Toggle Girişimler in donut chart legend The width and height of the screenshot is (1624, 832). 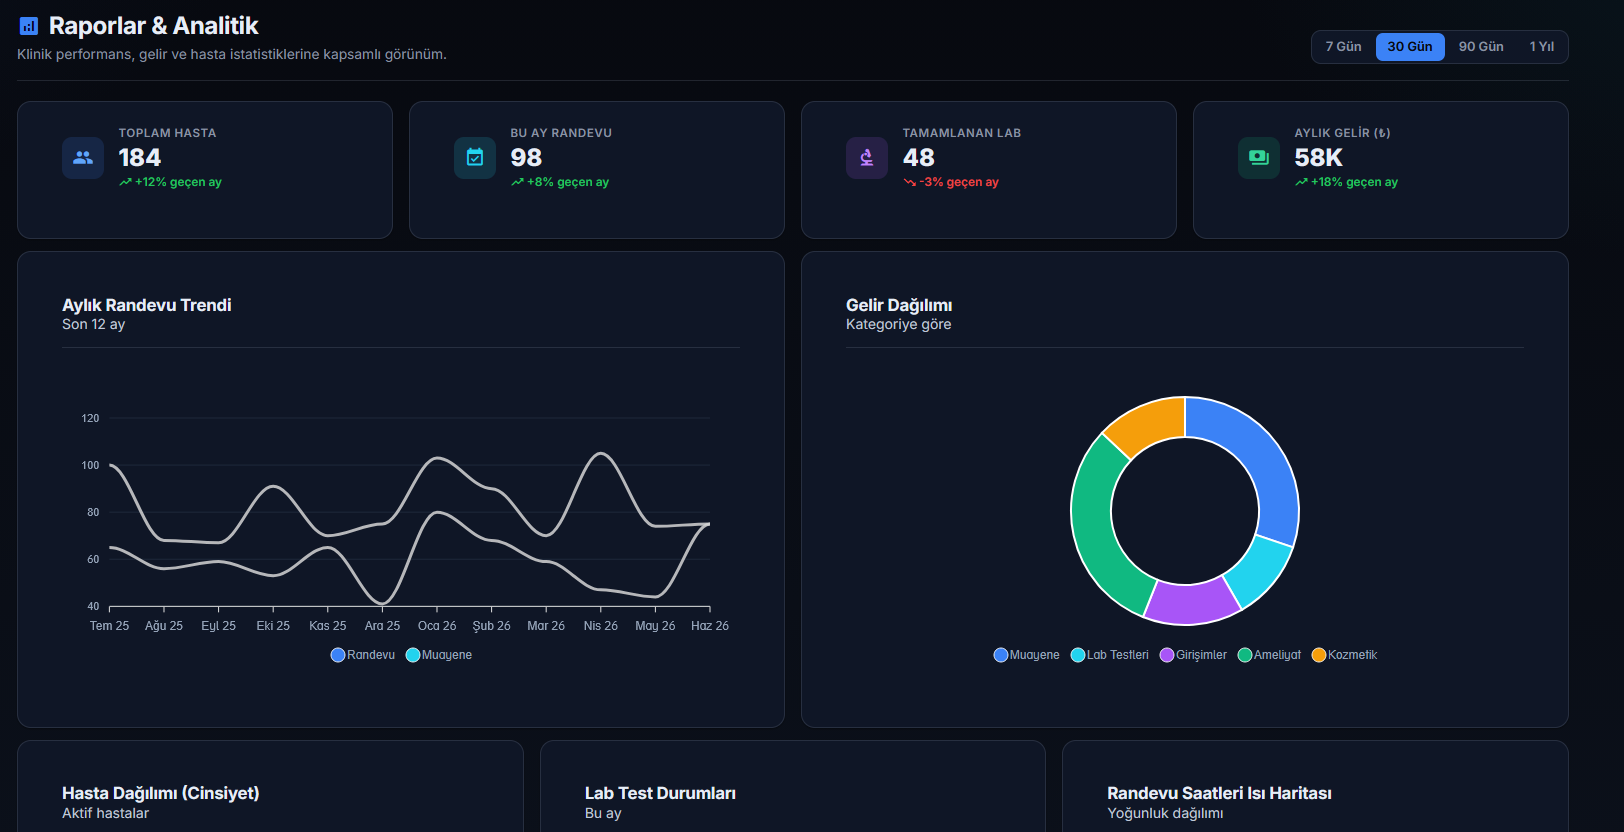[1193, 655]
